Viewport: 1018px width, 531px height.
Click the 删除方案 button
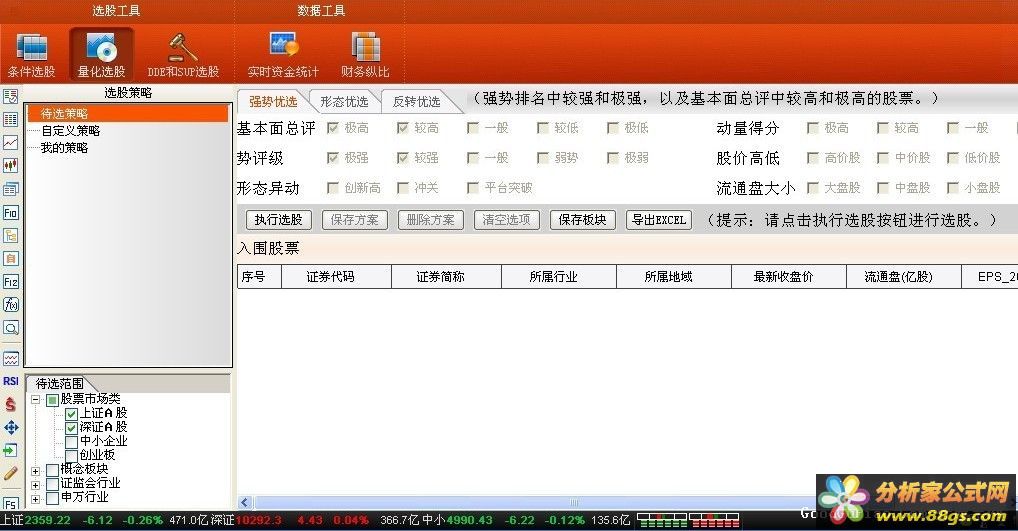(x=430, y=220)
